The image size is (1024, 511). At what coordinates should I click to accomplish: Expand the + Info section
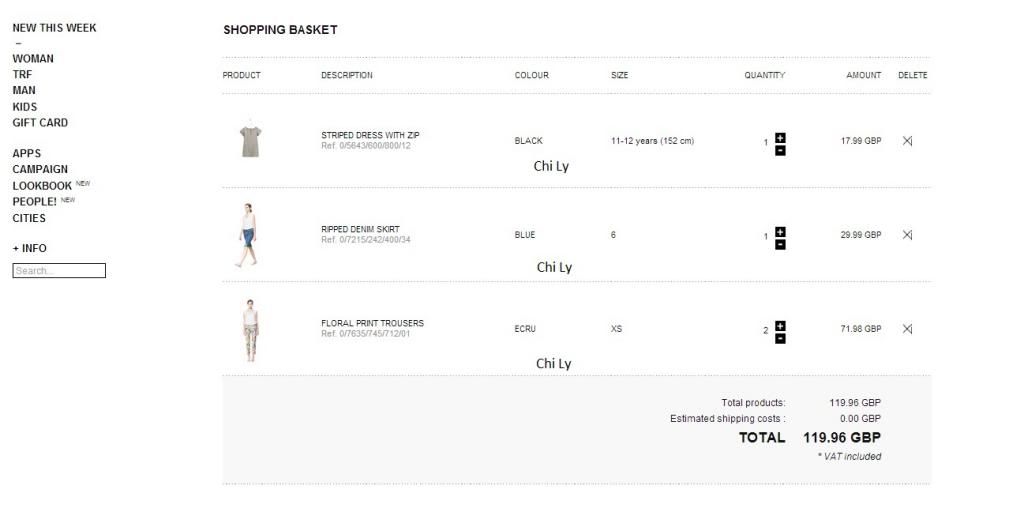[30, 248]
